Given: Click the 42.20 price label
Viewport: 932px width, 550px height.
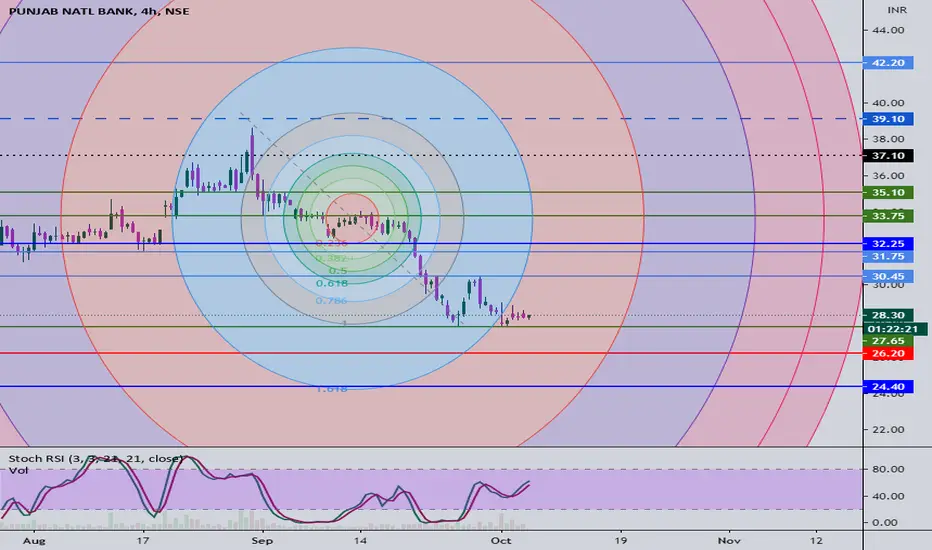Looking at the screenshot, I should (x=888, y=62).
